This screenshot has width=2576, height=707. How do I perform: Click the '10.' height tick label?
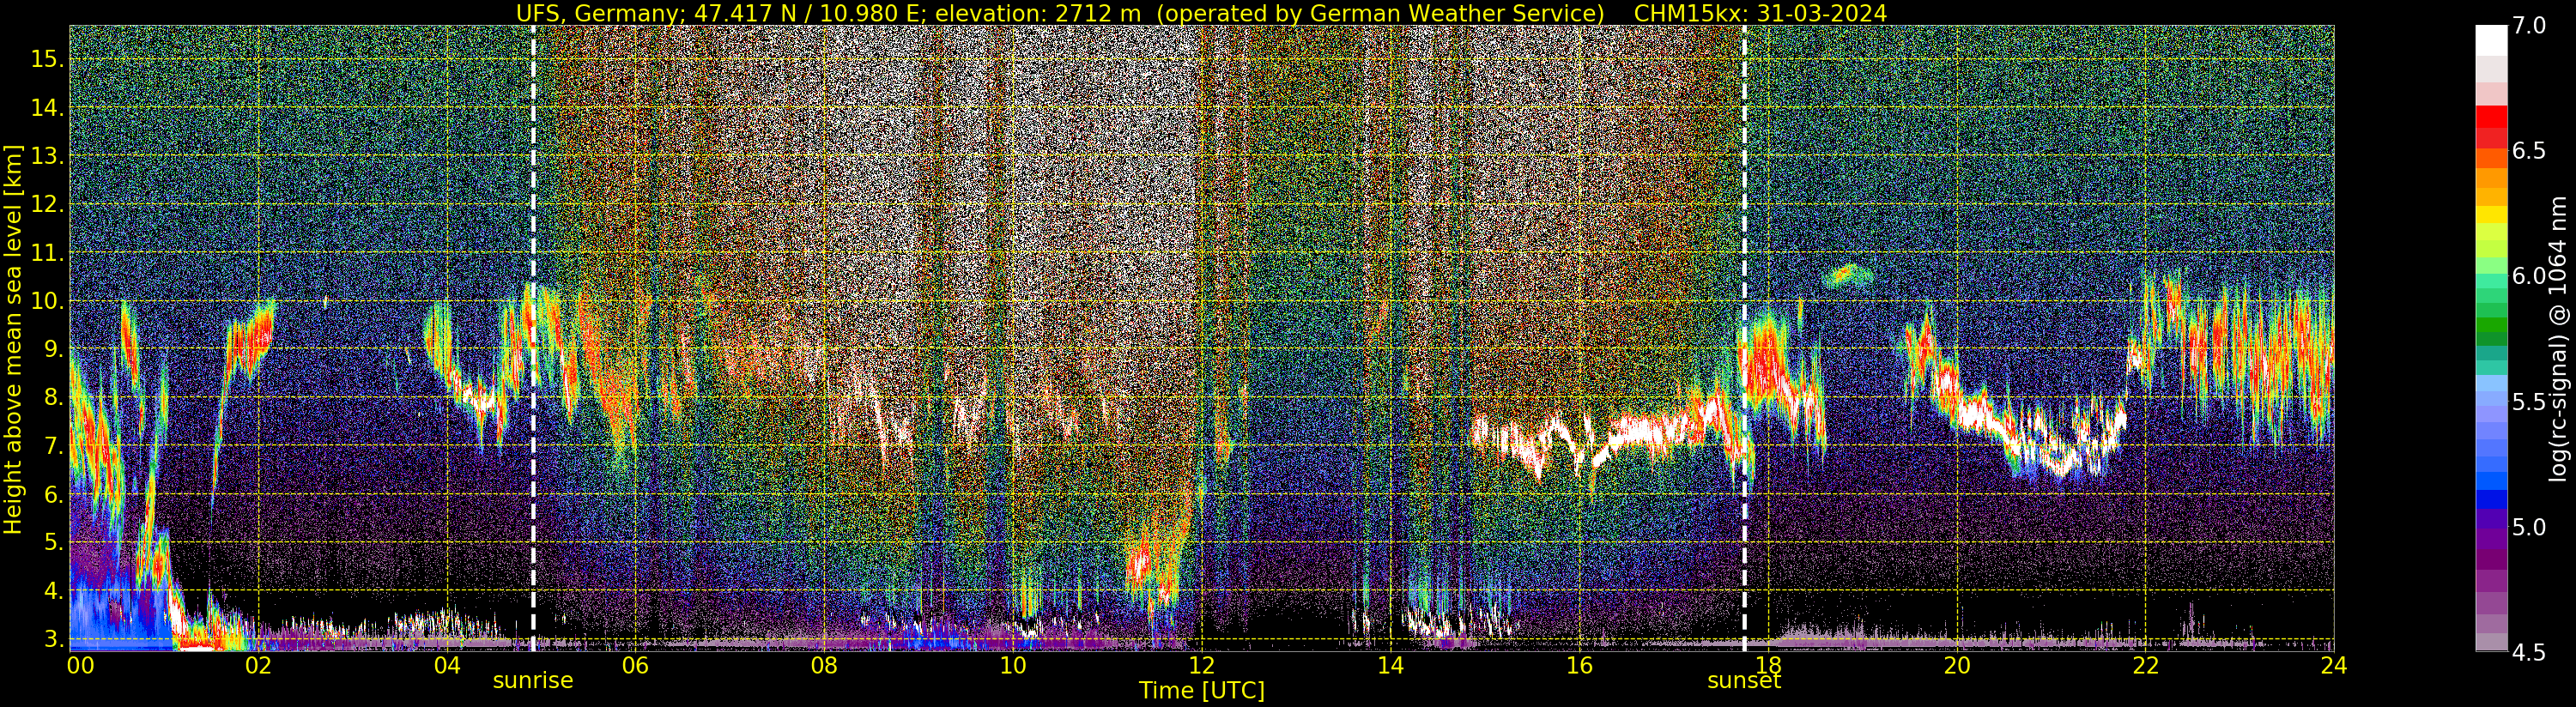click(46, 301)
